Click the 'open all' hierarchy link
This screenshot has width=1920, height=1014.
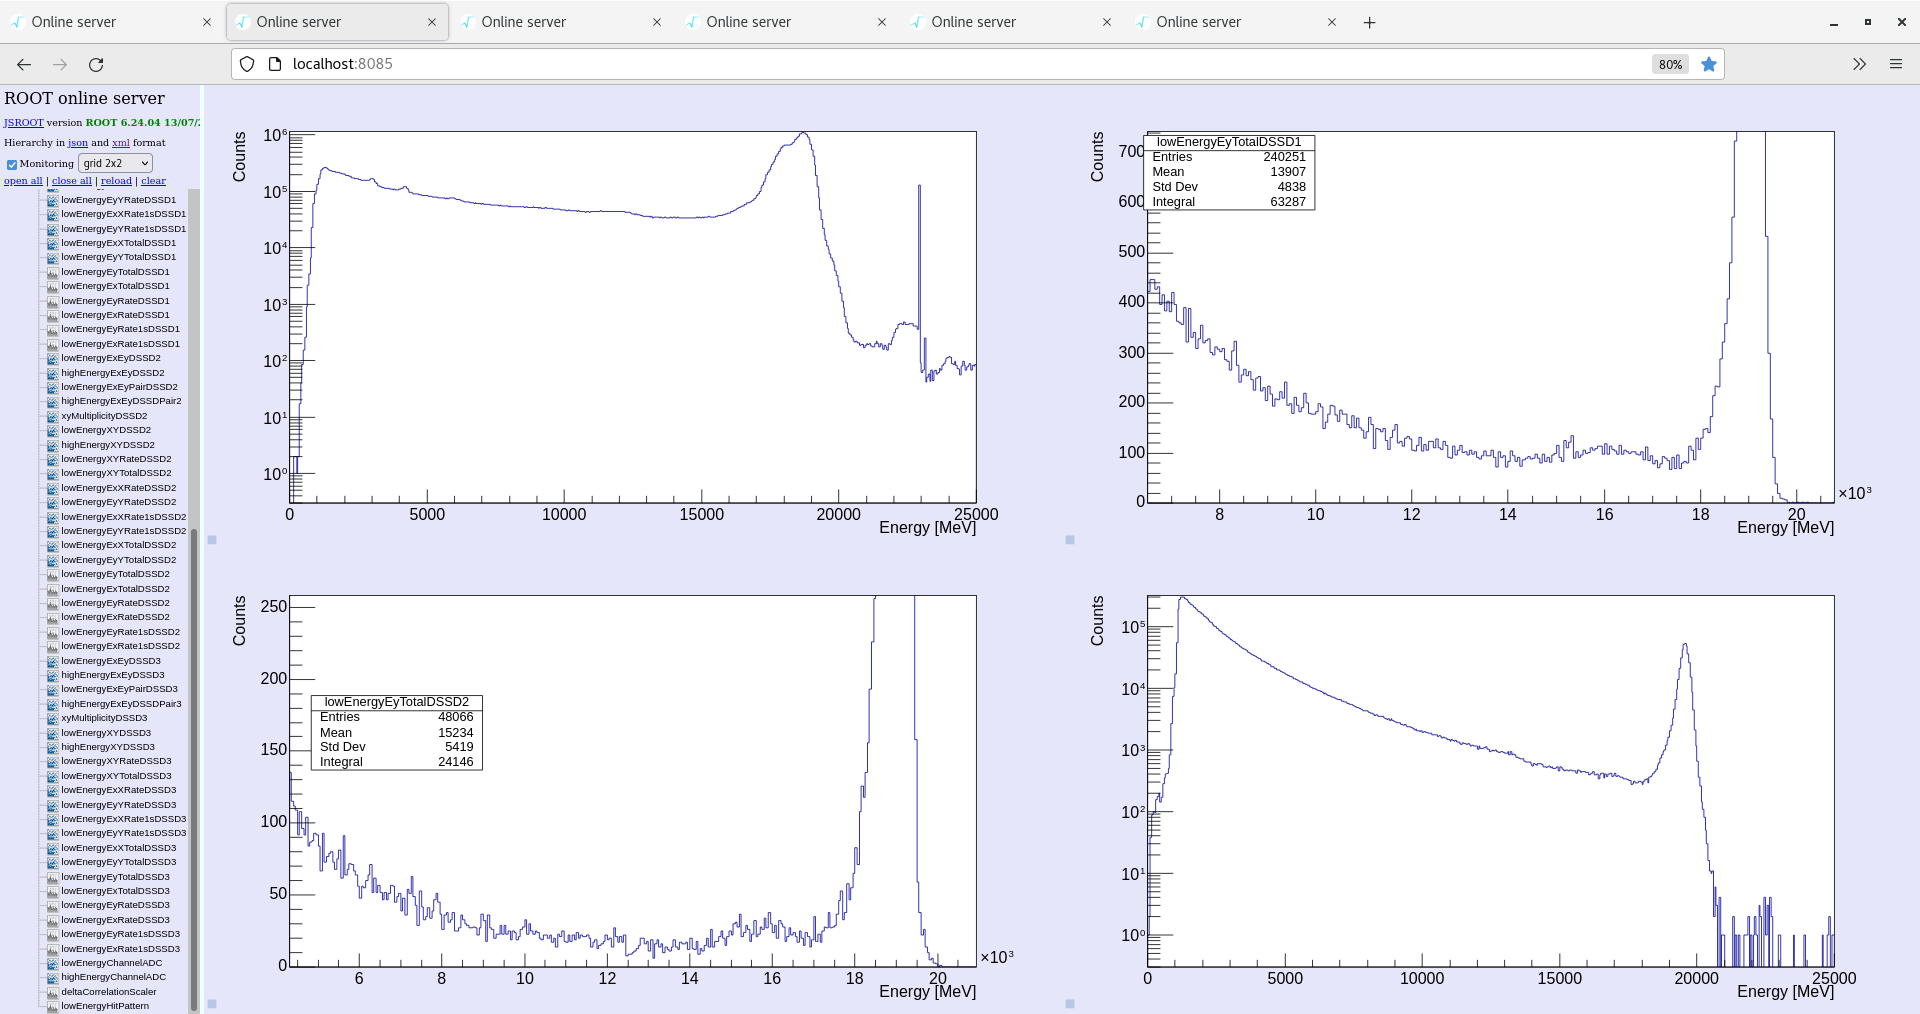click(x=23, y=181)
